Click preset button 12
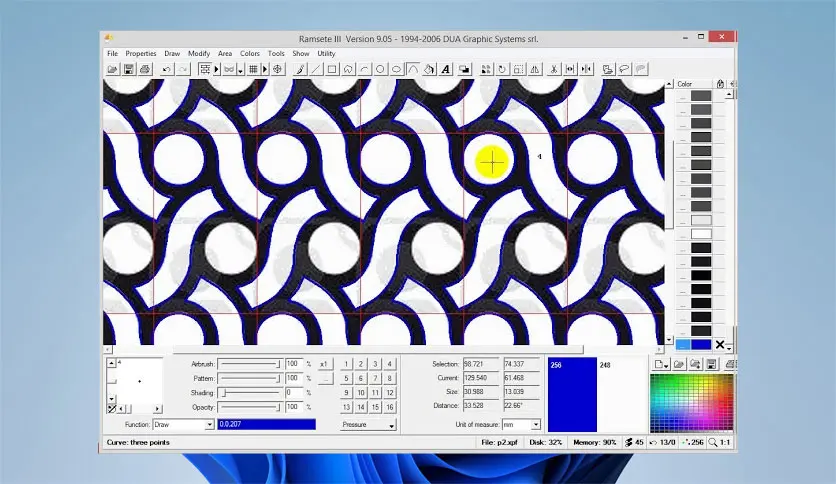Viewport: 836px width, 484px height. coord(390,393)
